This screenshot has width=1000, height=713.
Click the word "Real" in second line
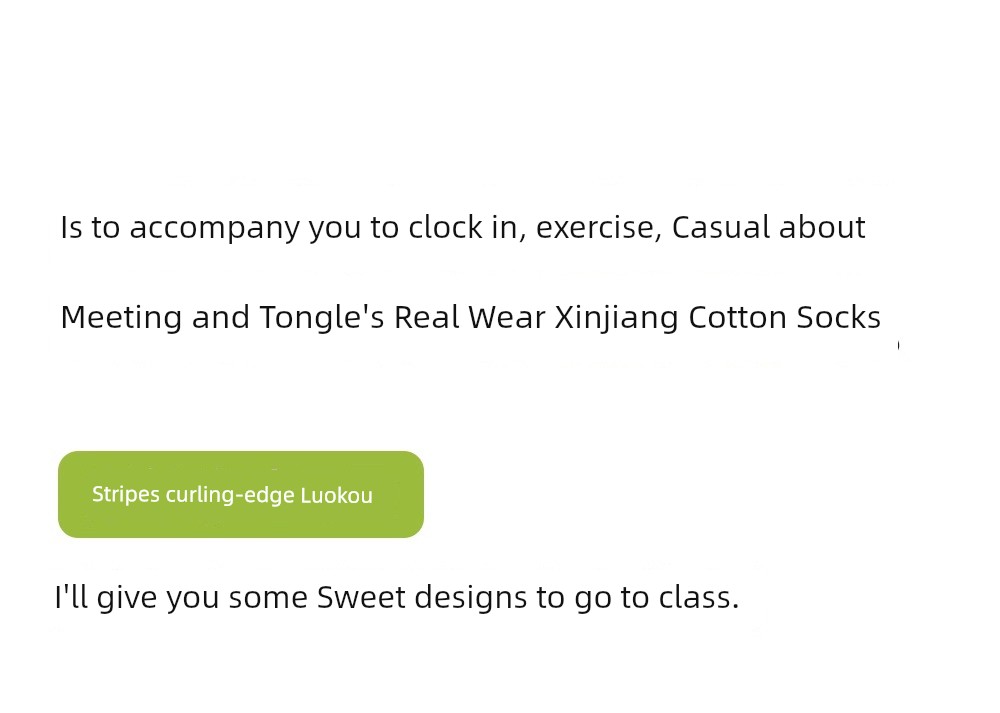coord(426,317)
